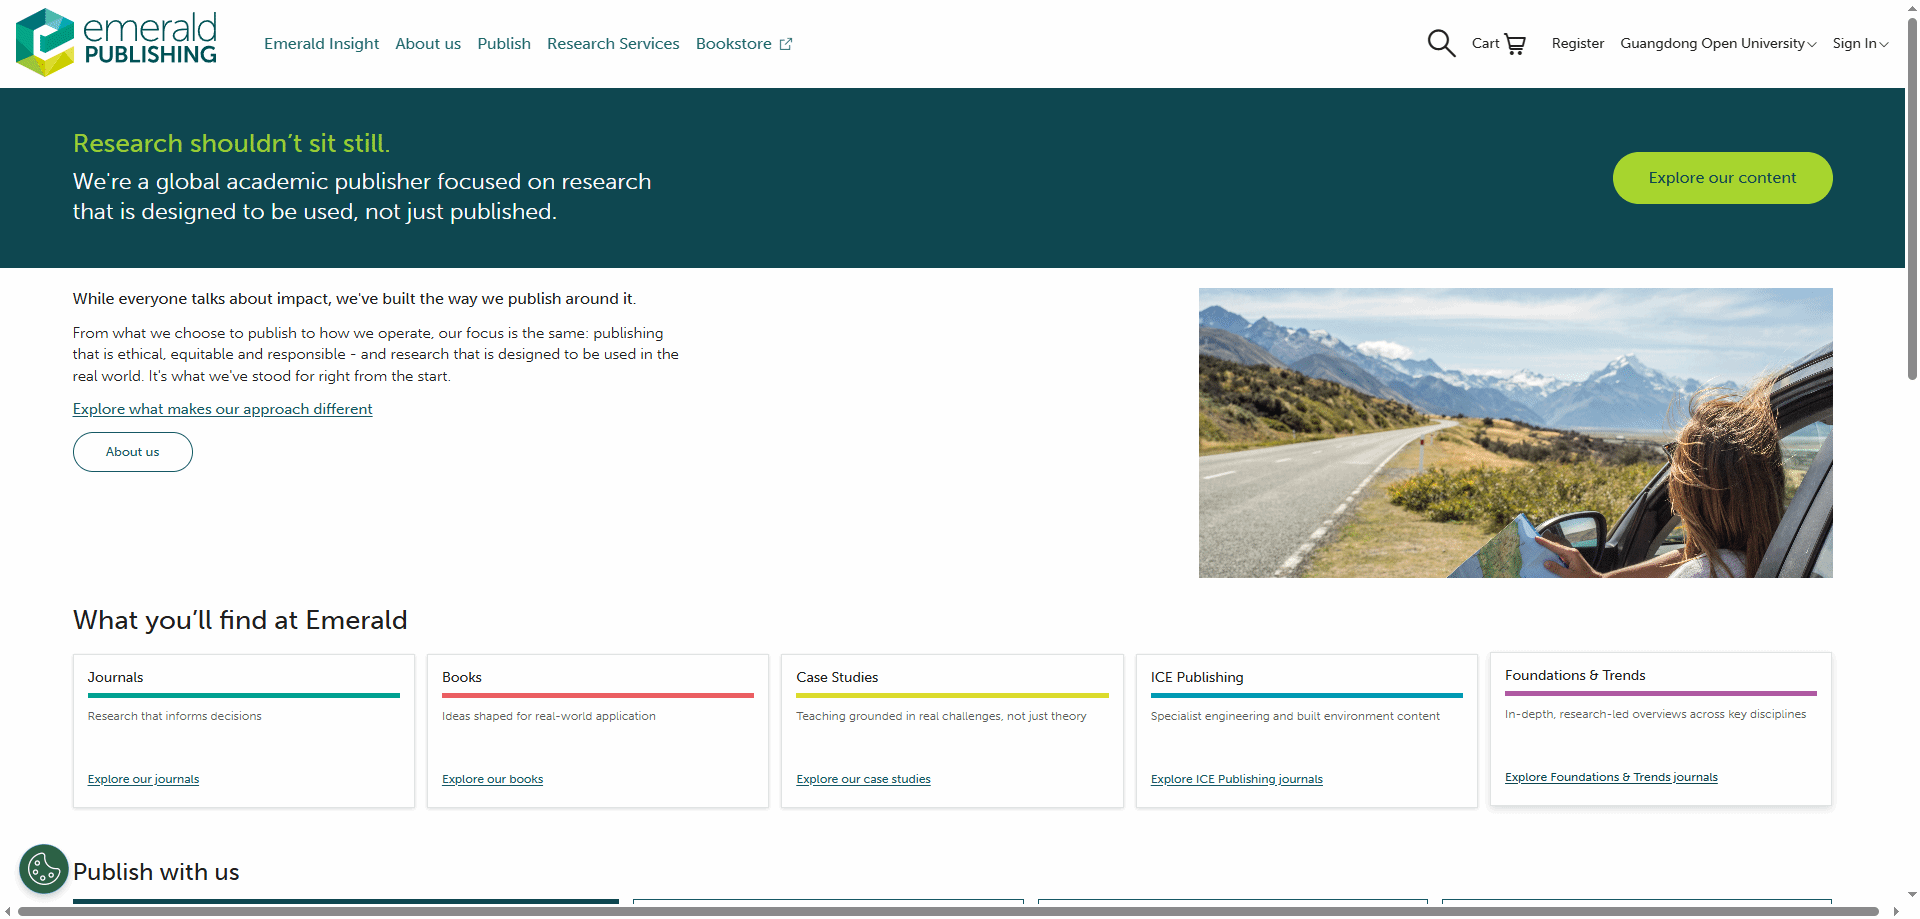Follow Explore ICE Publishing journals link
The height and width of the screenshot is (919, 1920).
(1236, 779)
